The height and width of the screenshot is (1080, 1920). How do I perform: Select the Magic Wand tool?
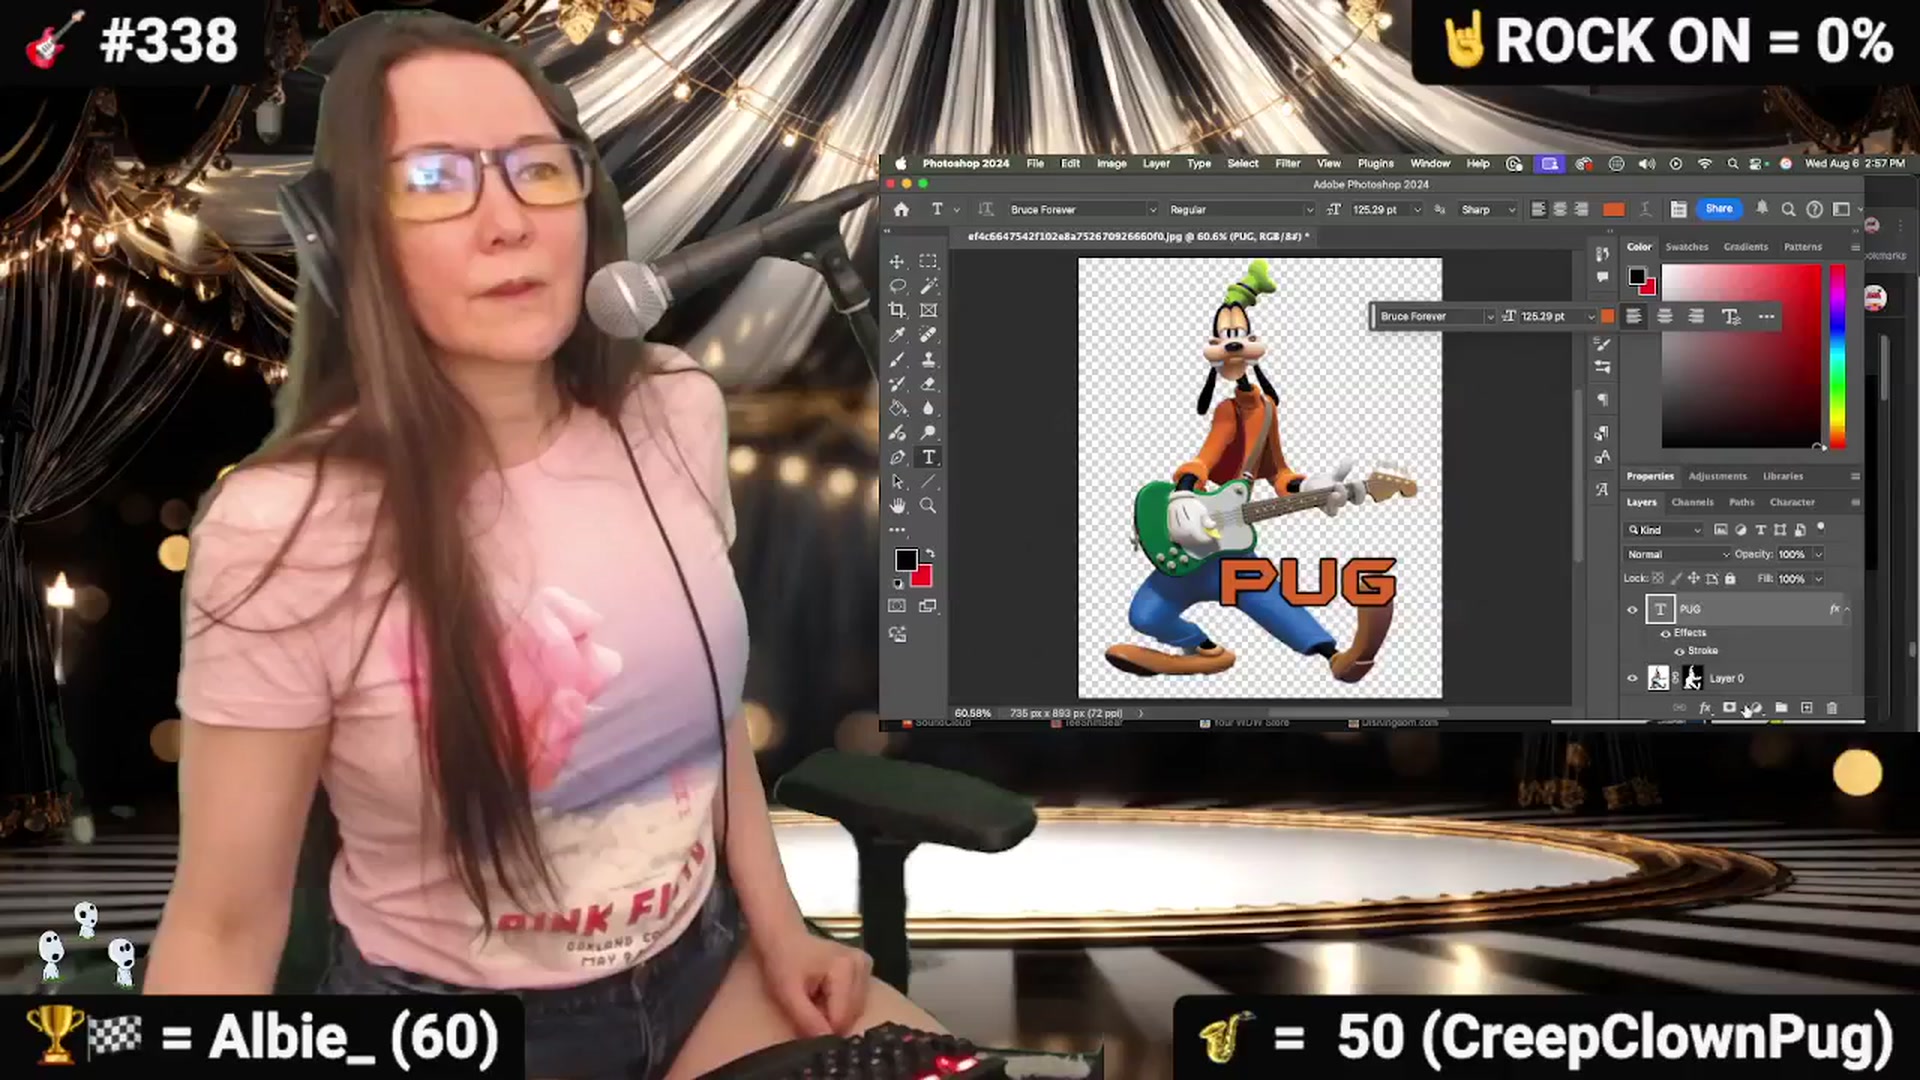point(928,286)
